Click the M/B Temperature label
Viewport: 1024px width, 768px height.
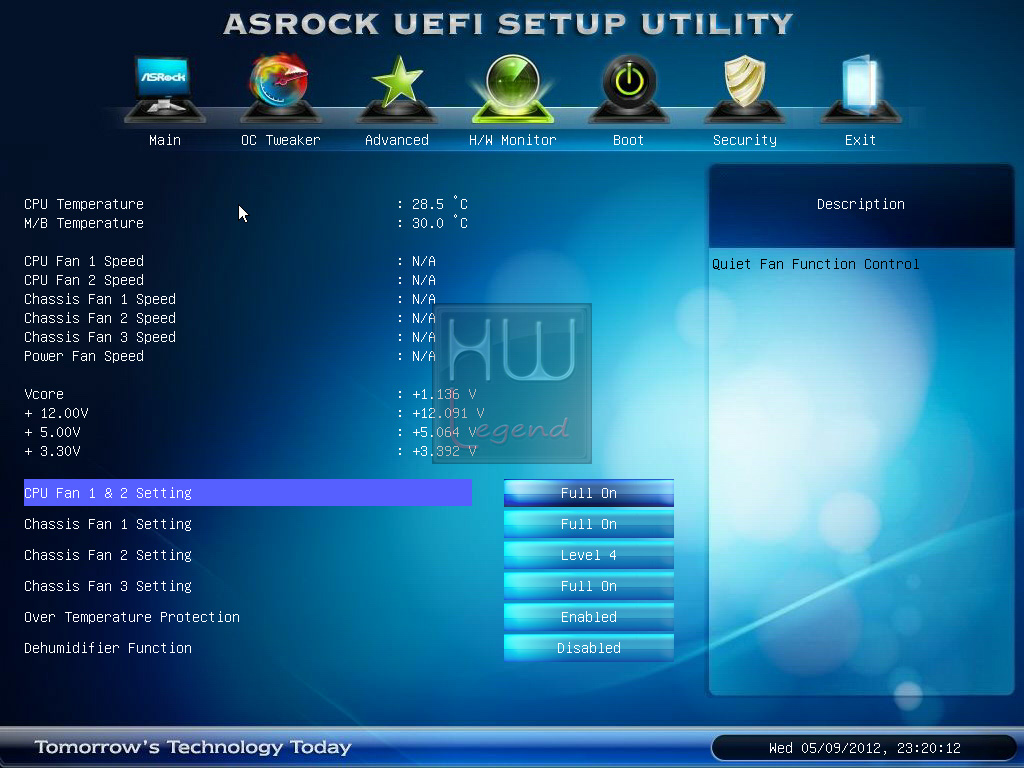pyautogui.click(x=84, y=223)
